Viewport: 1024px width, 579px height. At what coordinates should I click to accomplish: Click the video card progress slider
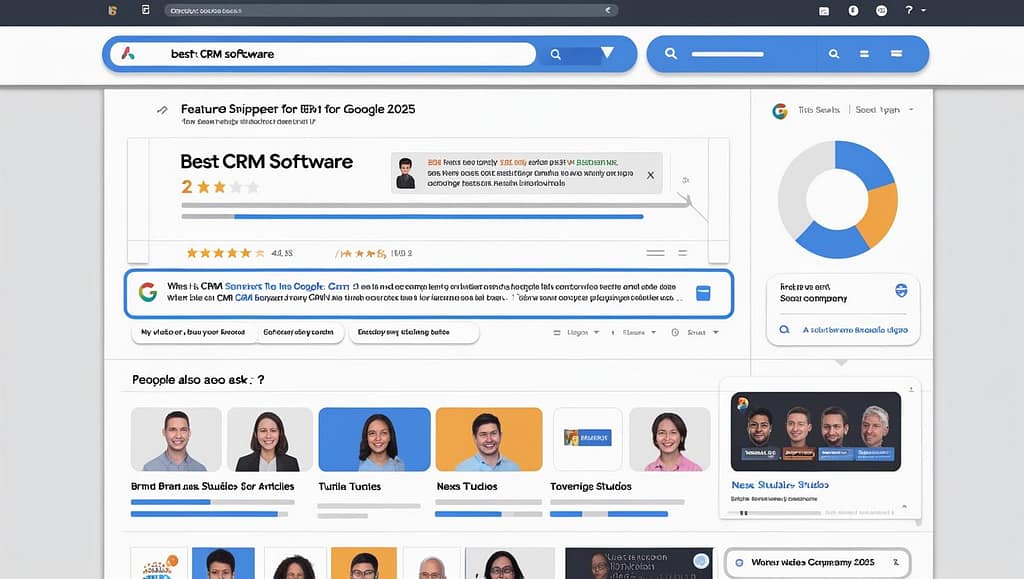(775, 513)
